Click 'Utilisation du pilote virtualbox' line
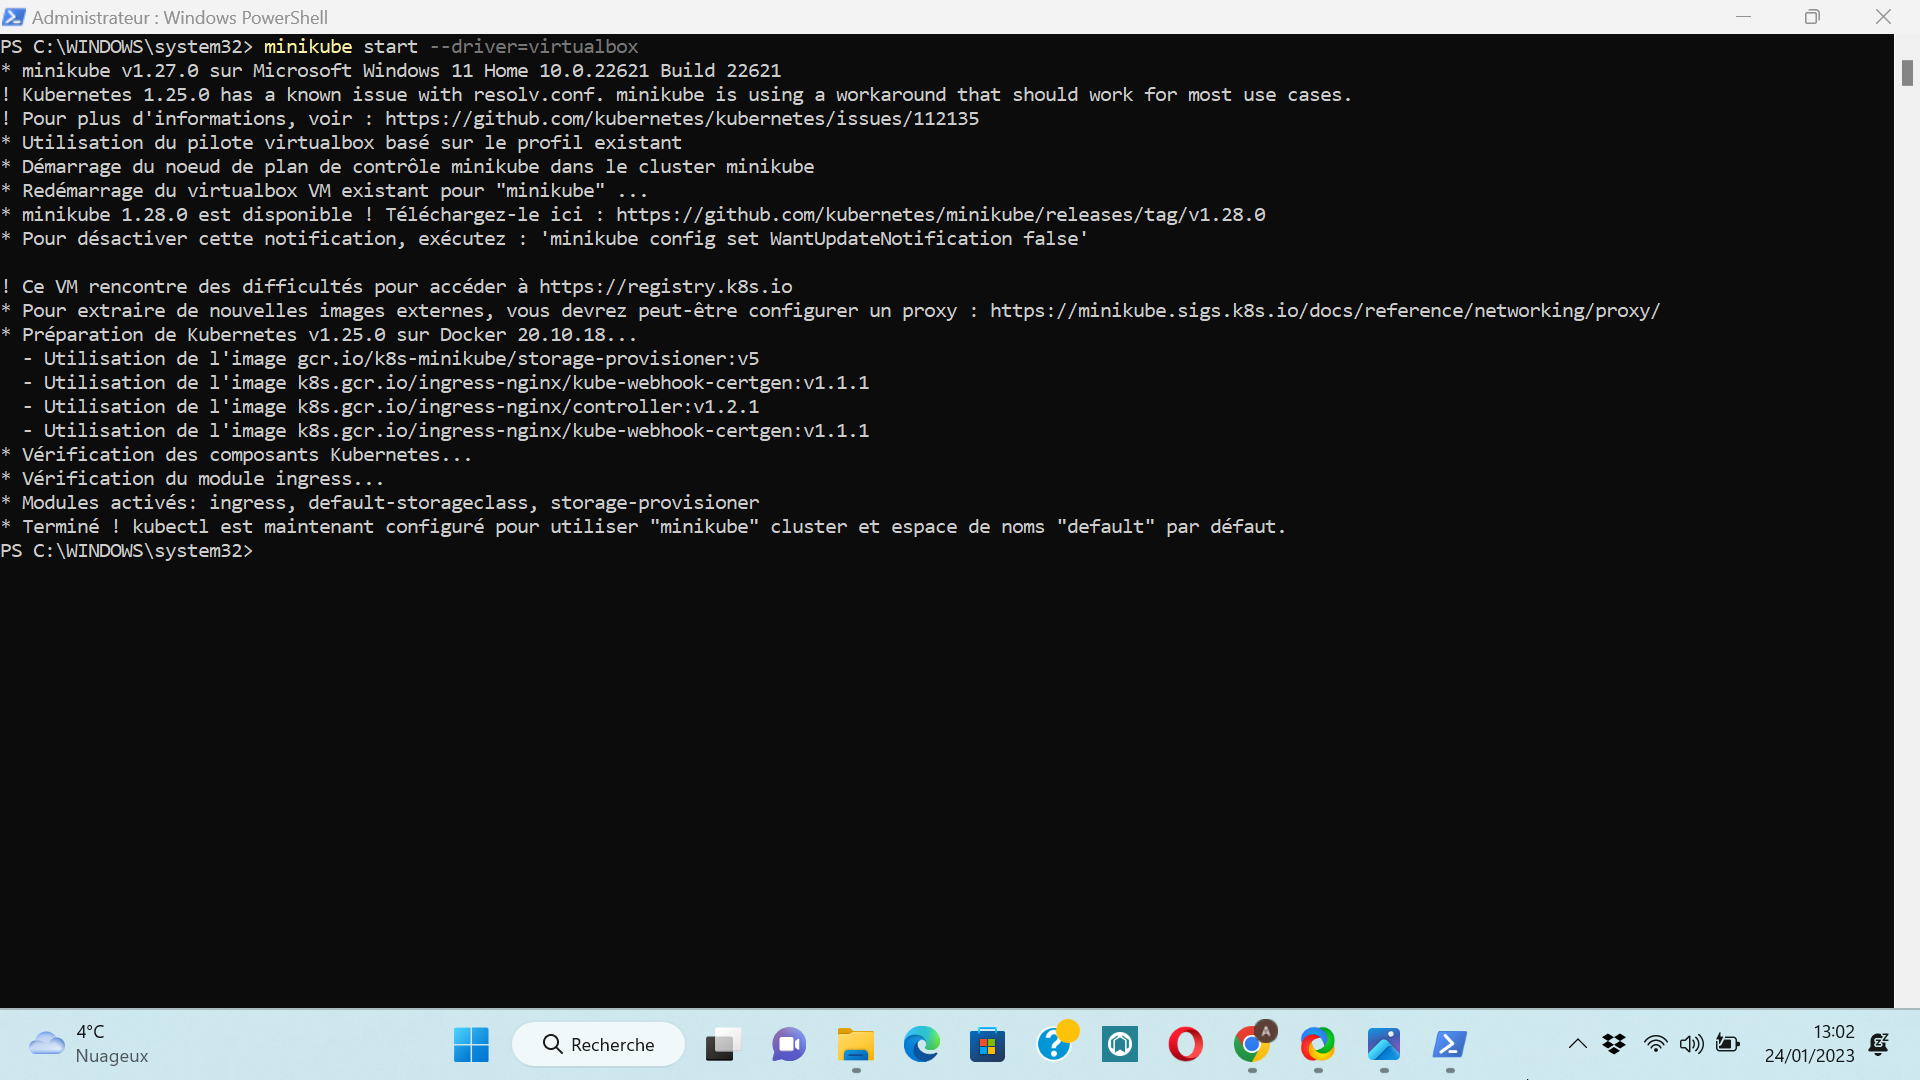Screen dimensions: 1920x1080 click(341, 143)
